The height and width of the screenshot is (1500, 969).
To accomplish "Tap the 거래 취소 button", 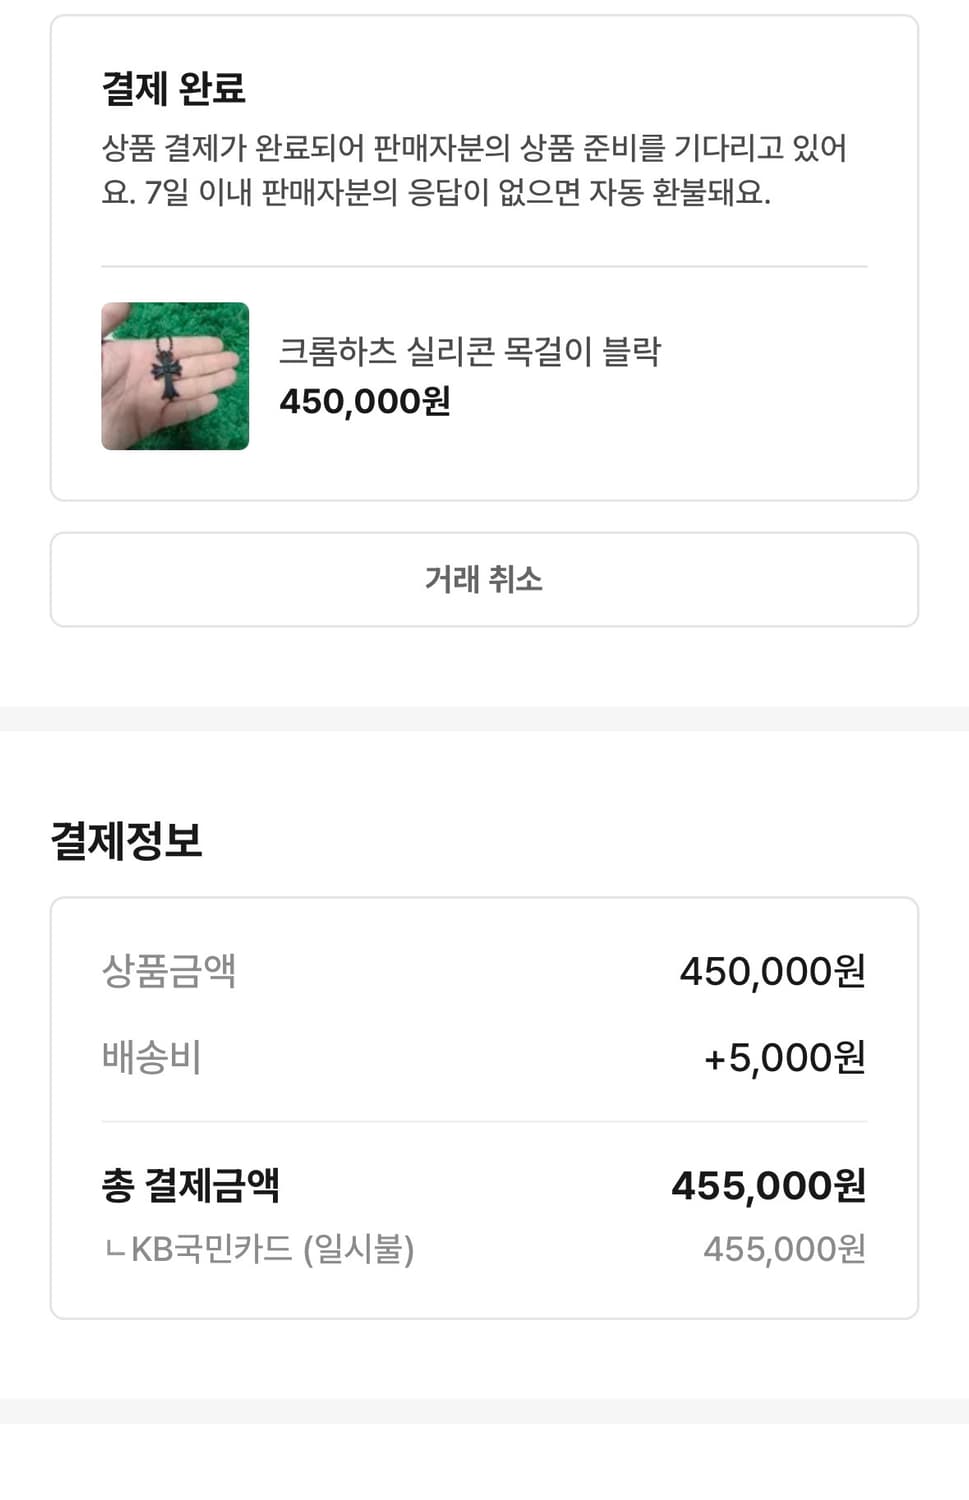I will [484, 580].
